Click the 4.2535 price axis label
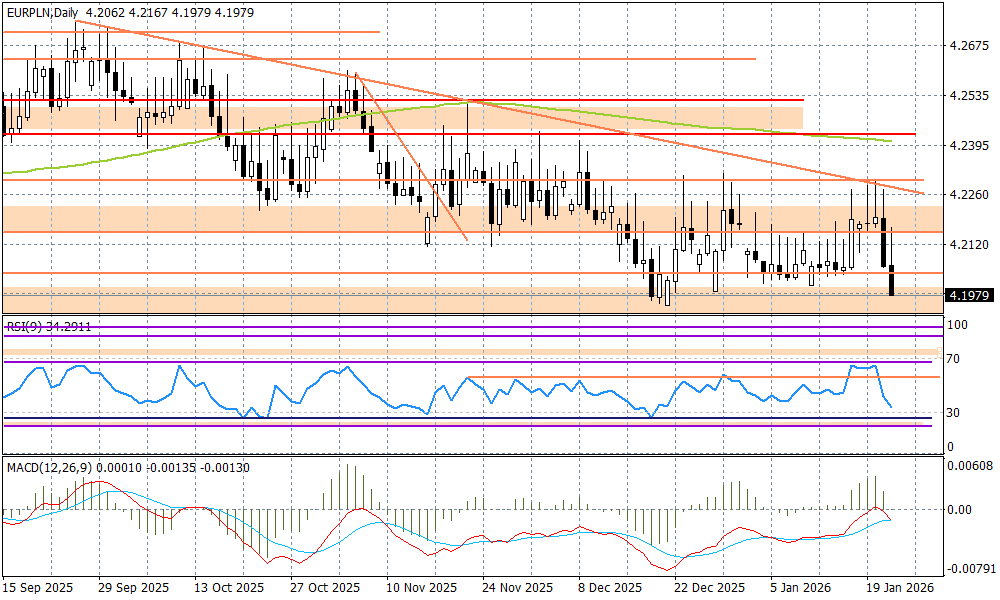Screen dimensions: 1000x600 969,96
